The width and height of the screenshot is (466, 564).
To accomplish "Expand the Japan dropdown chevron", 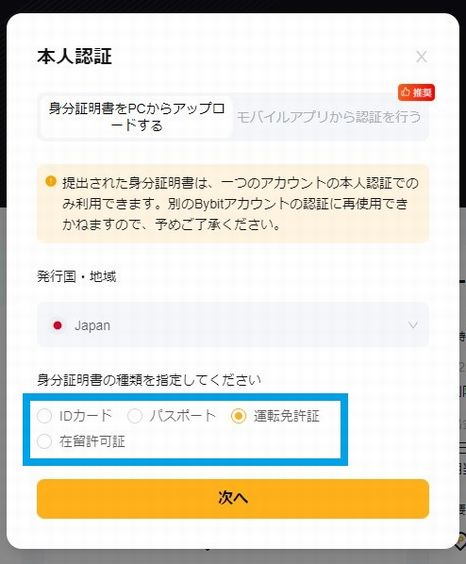I will coord(413,325).
